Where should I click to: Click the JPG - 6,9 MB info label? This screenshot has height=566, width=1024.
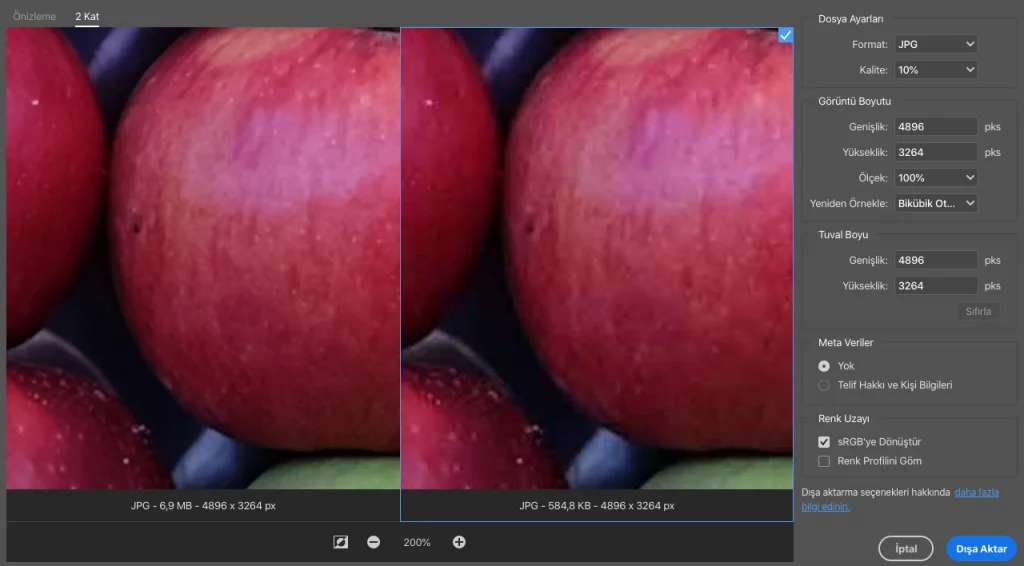tap(203, 505)
